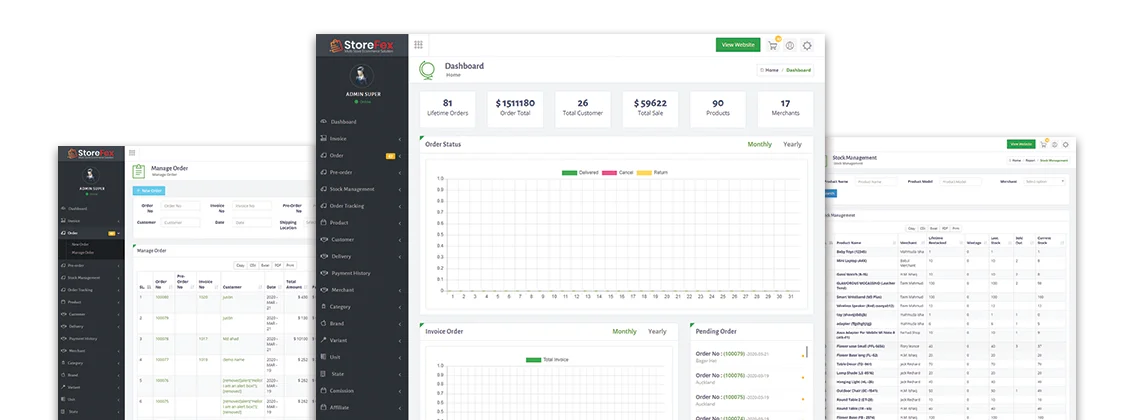The image size is (1140, 420).
Task: Toggle the Delivered legend swatch in Order Status
Action: click(569, 173)
